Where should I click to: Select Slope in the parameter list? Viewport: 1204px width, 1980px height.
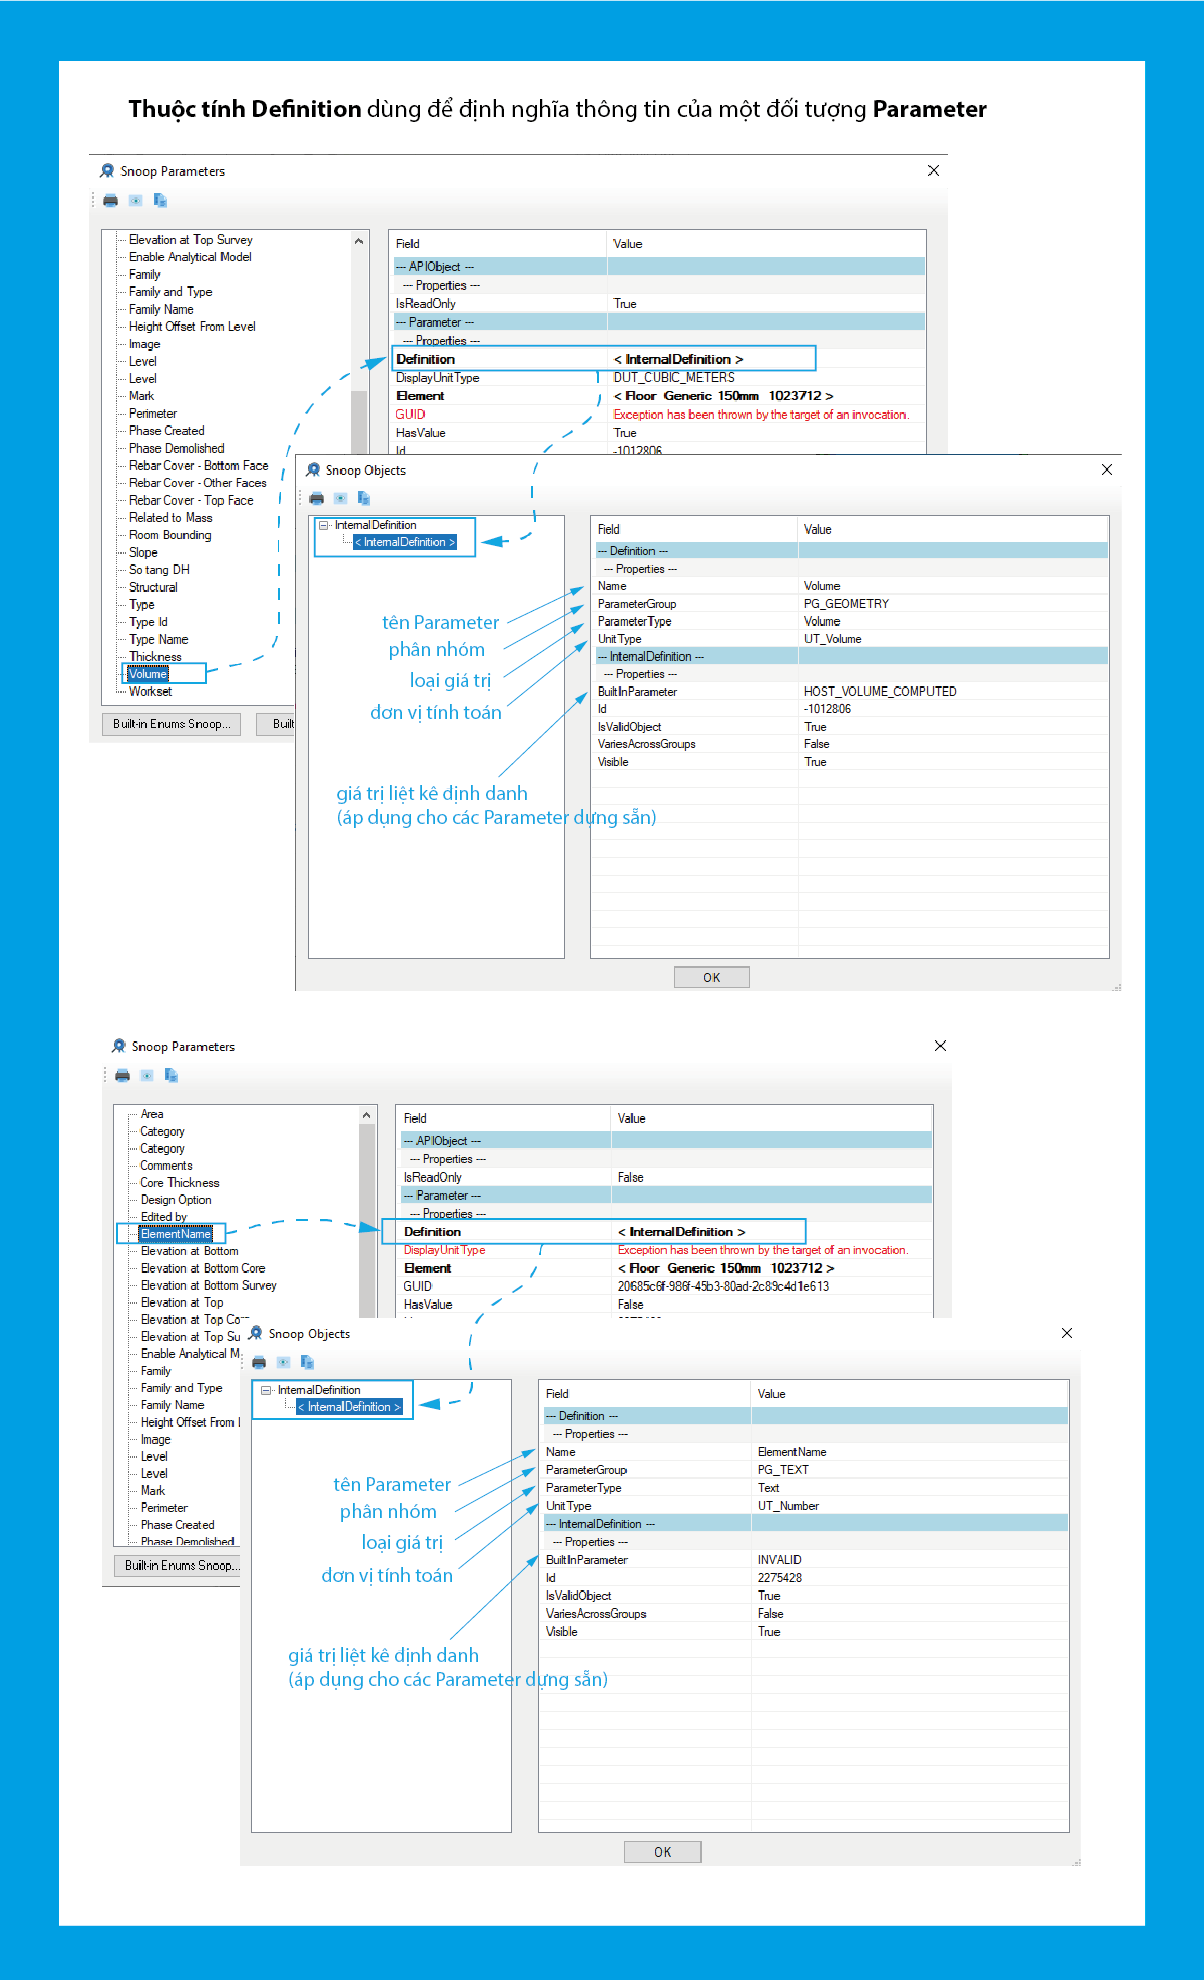(143, 553)
